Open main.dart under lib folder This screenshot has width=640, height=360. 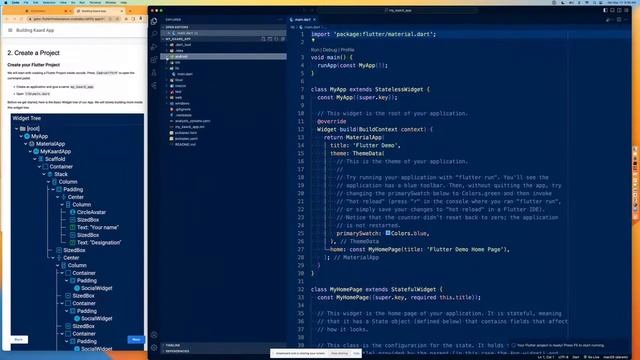[223, 74]
